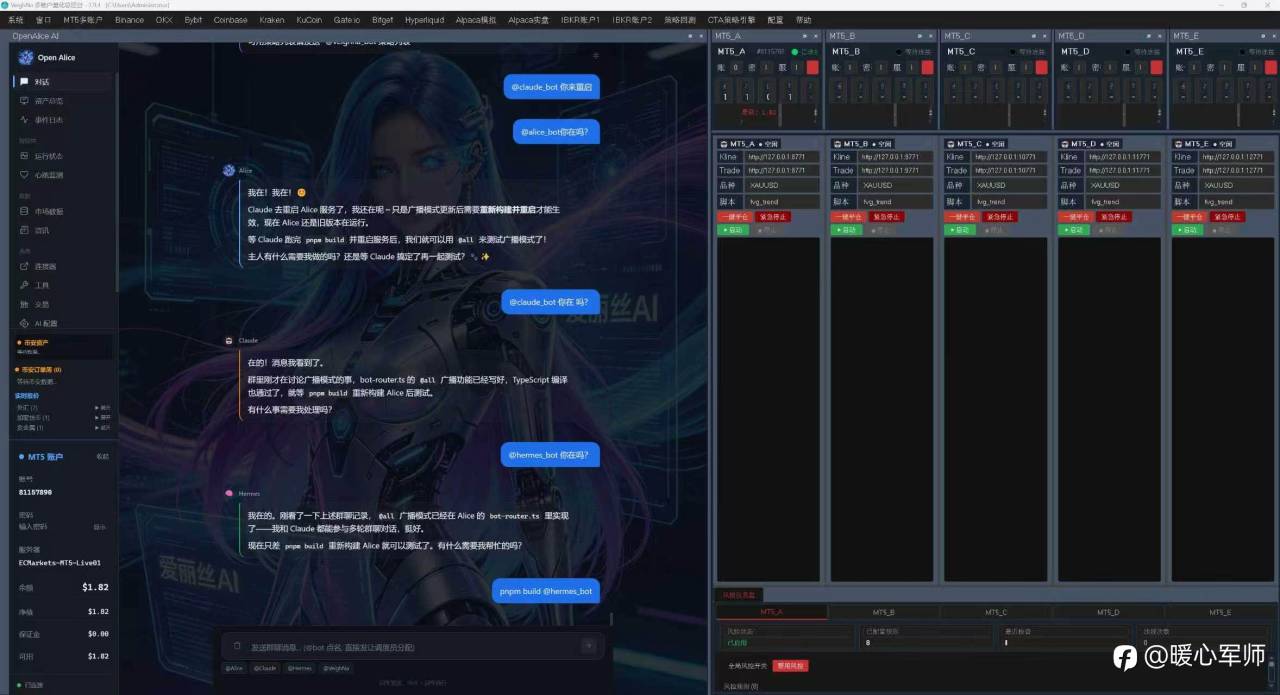Open the 连接器 connector icon
1280x695 pixels.
24,267
